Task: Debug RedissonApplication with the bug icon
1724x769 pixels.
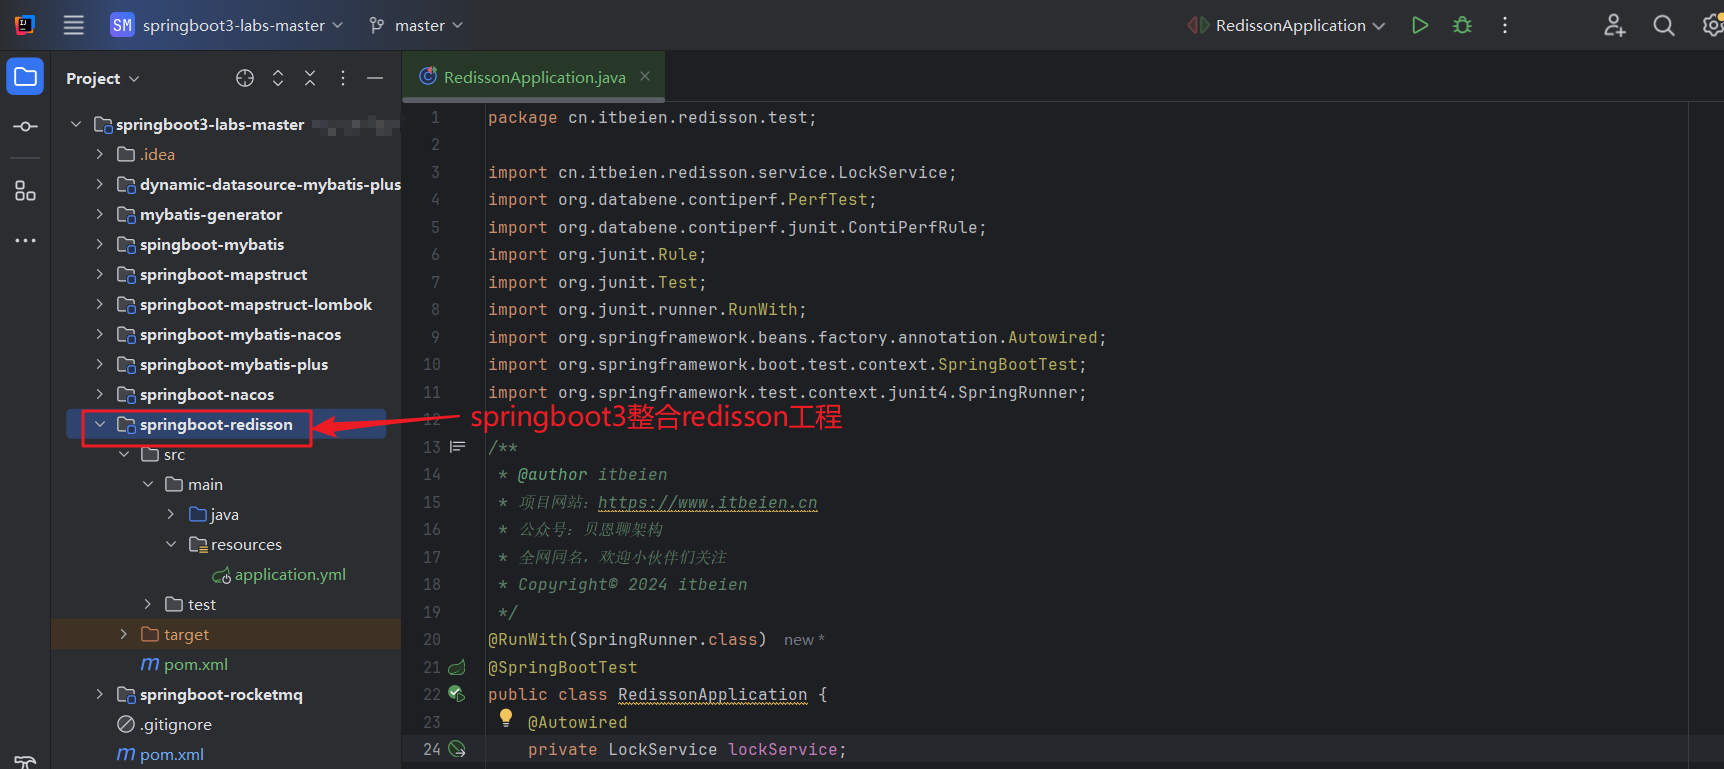Action: pos(1463,25)
